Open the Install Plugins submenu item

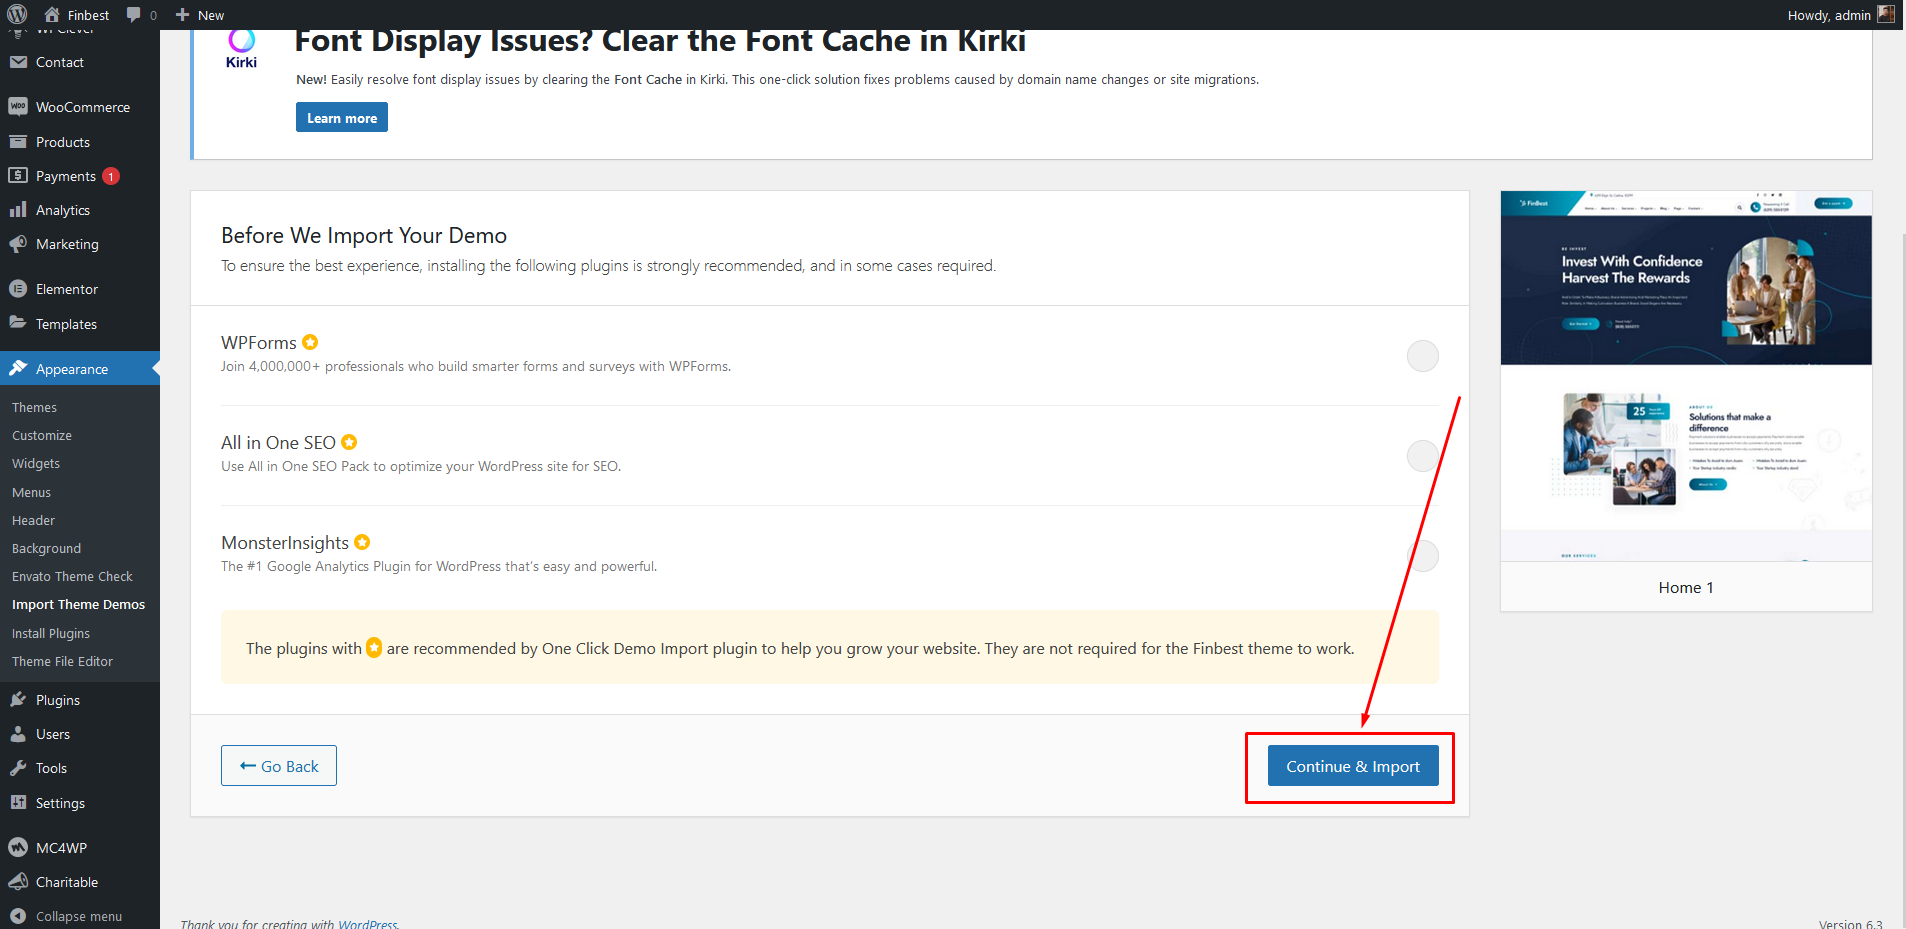(51, 633)
